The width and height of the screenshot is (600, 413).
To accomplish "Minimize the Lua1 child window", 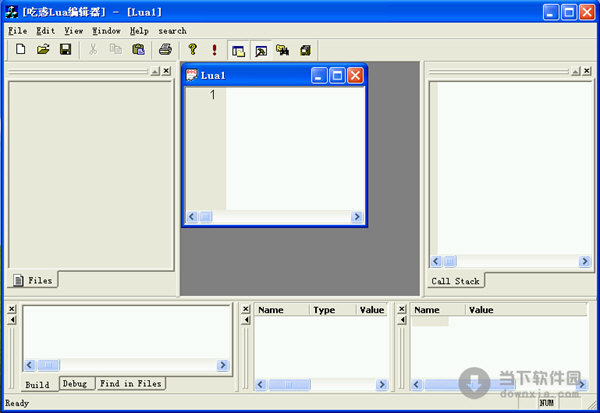I will [319, 75].
